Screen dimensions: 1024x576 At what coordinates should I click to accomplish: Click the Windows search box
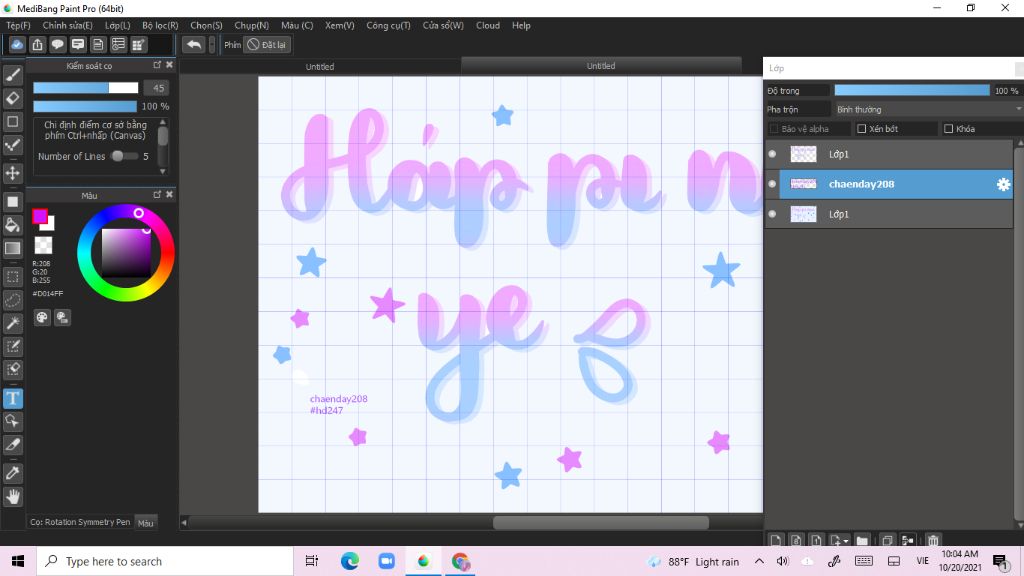[165, 561]
